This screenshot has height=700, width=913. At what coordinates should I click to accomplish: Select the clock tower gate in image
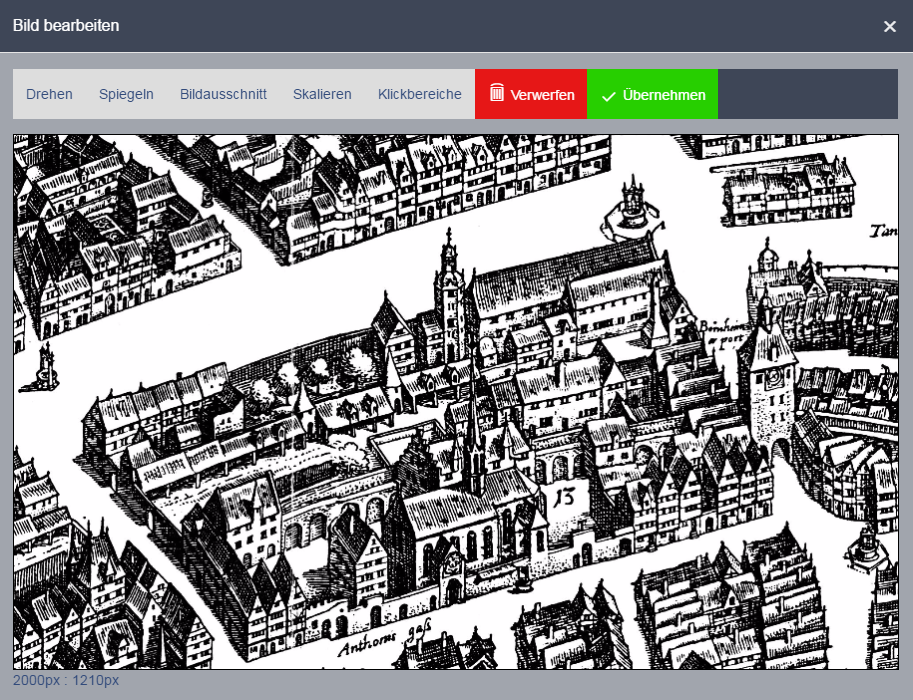(x=770, y=385)
